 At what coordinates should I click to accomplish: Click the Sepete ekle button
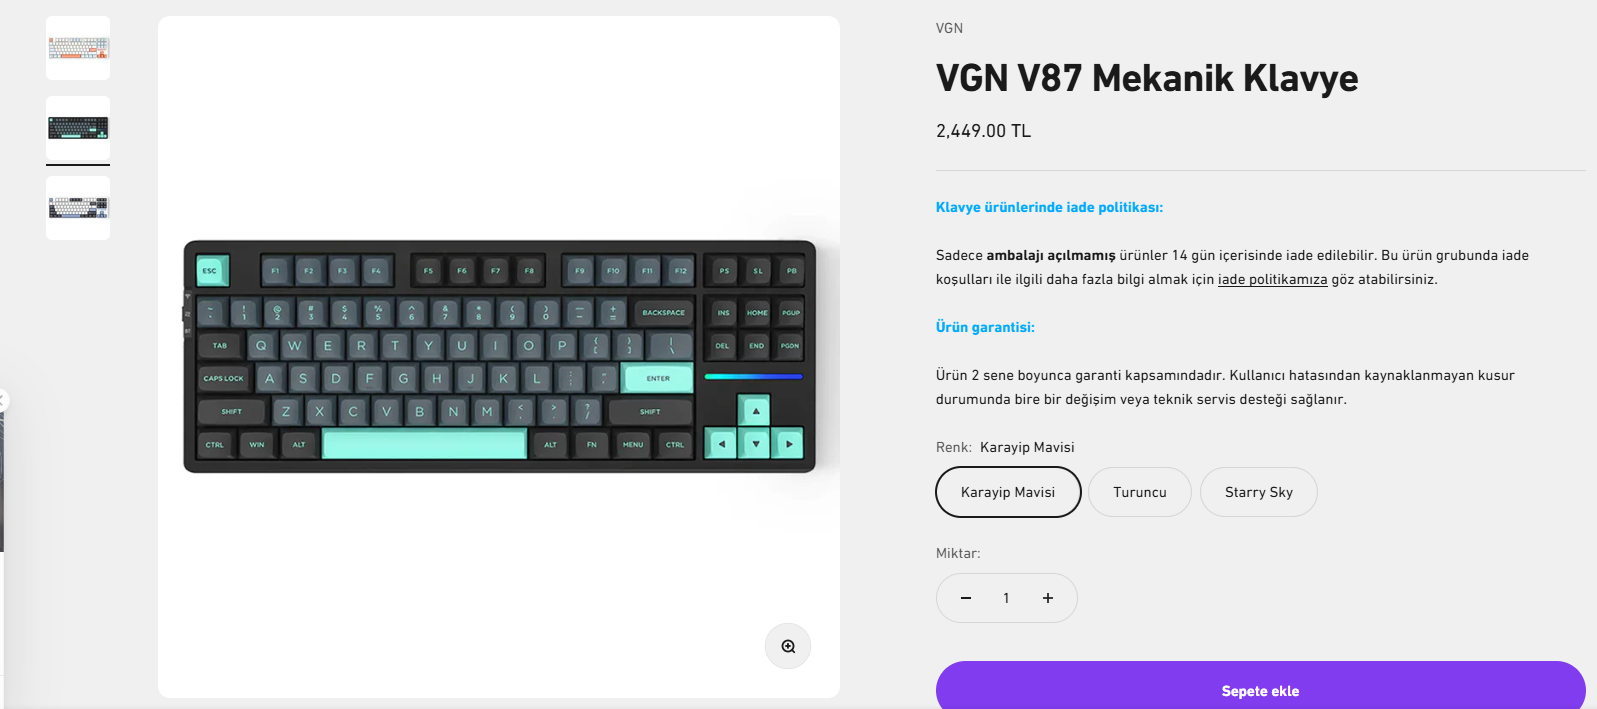coord(1260,689)
